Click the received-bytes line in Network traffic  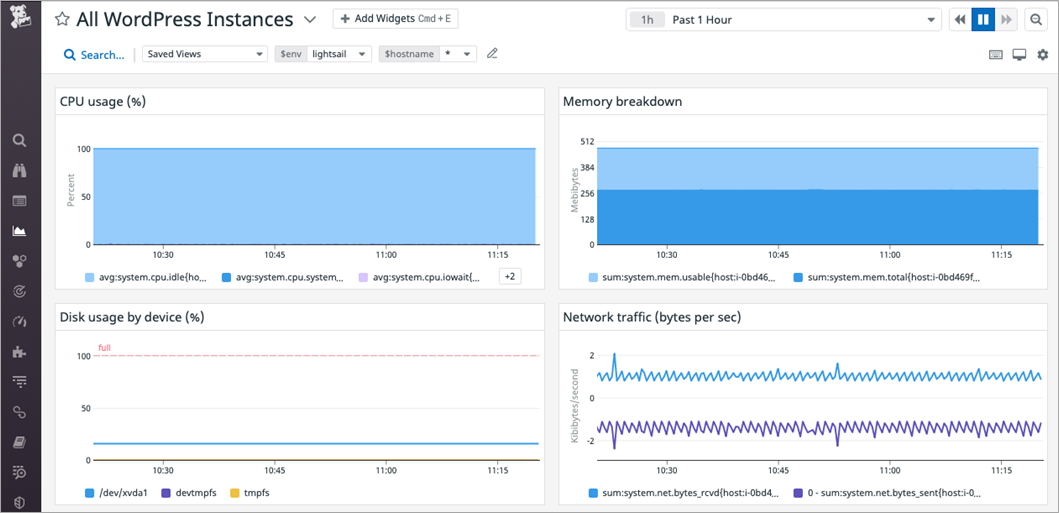point(820,375)
